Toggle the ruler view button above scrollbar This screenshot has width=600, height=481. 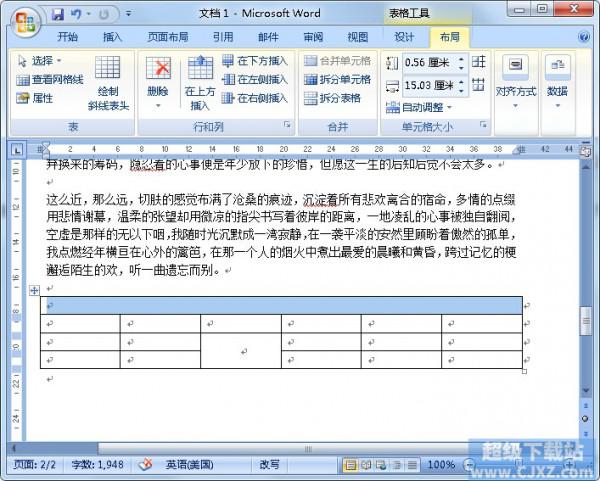coord(585,152)
